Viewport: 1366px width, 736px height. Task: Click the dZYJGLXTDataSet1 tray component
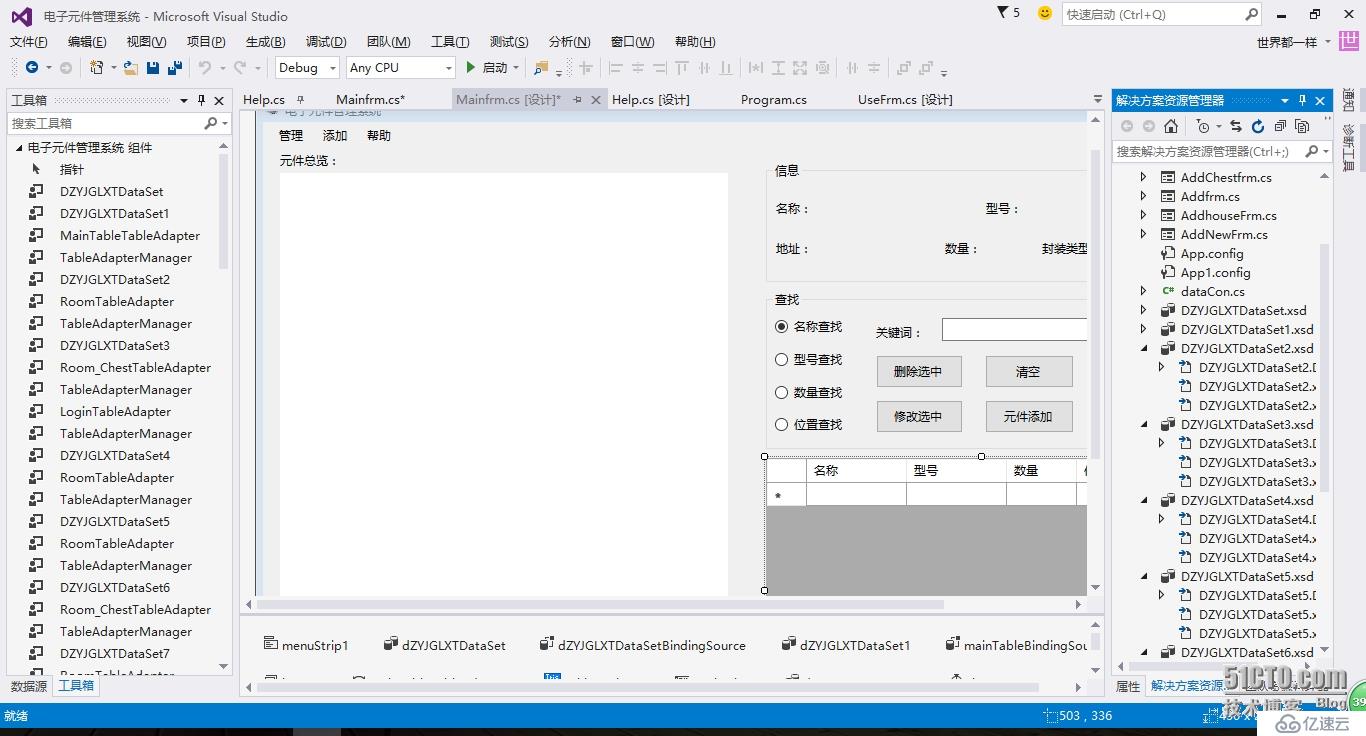pyautogui.click(x=846, y=645)
